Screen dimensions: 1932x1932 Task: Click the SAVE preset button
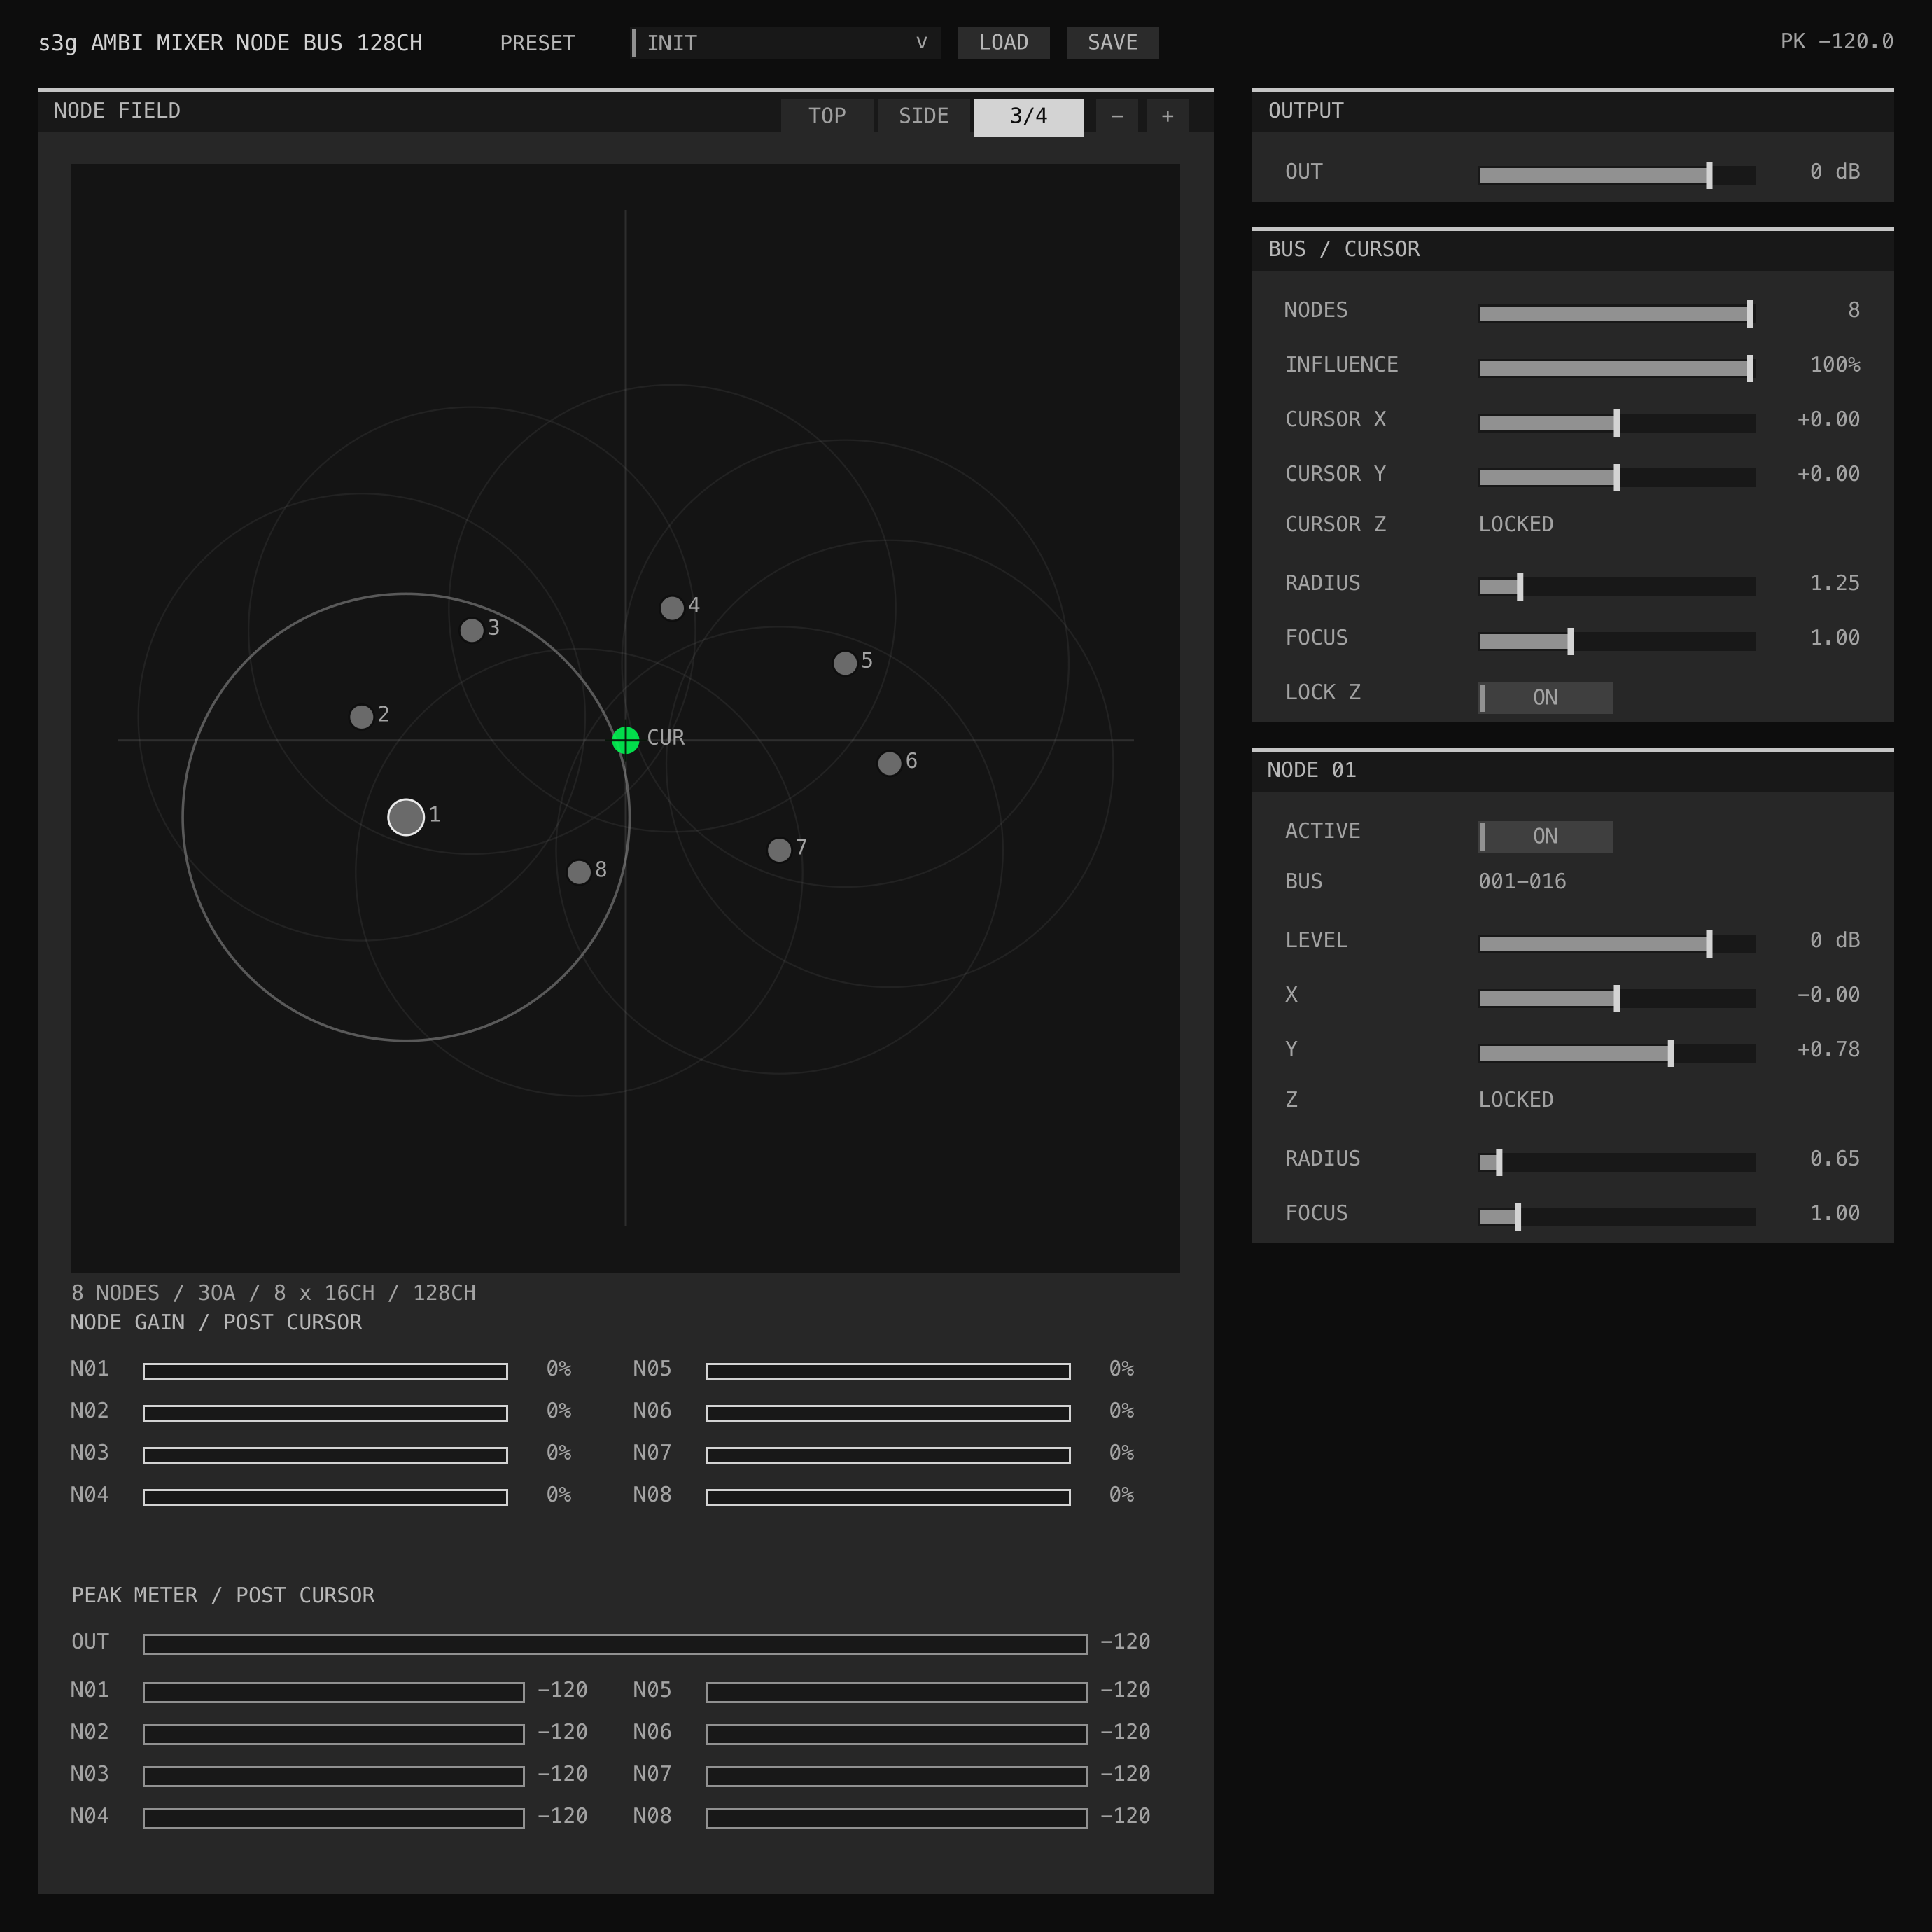tap(1112, 43)
